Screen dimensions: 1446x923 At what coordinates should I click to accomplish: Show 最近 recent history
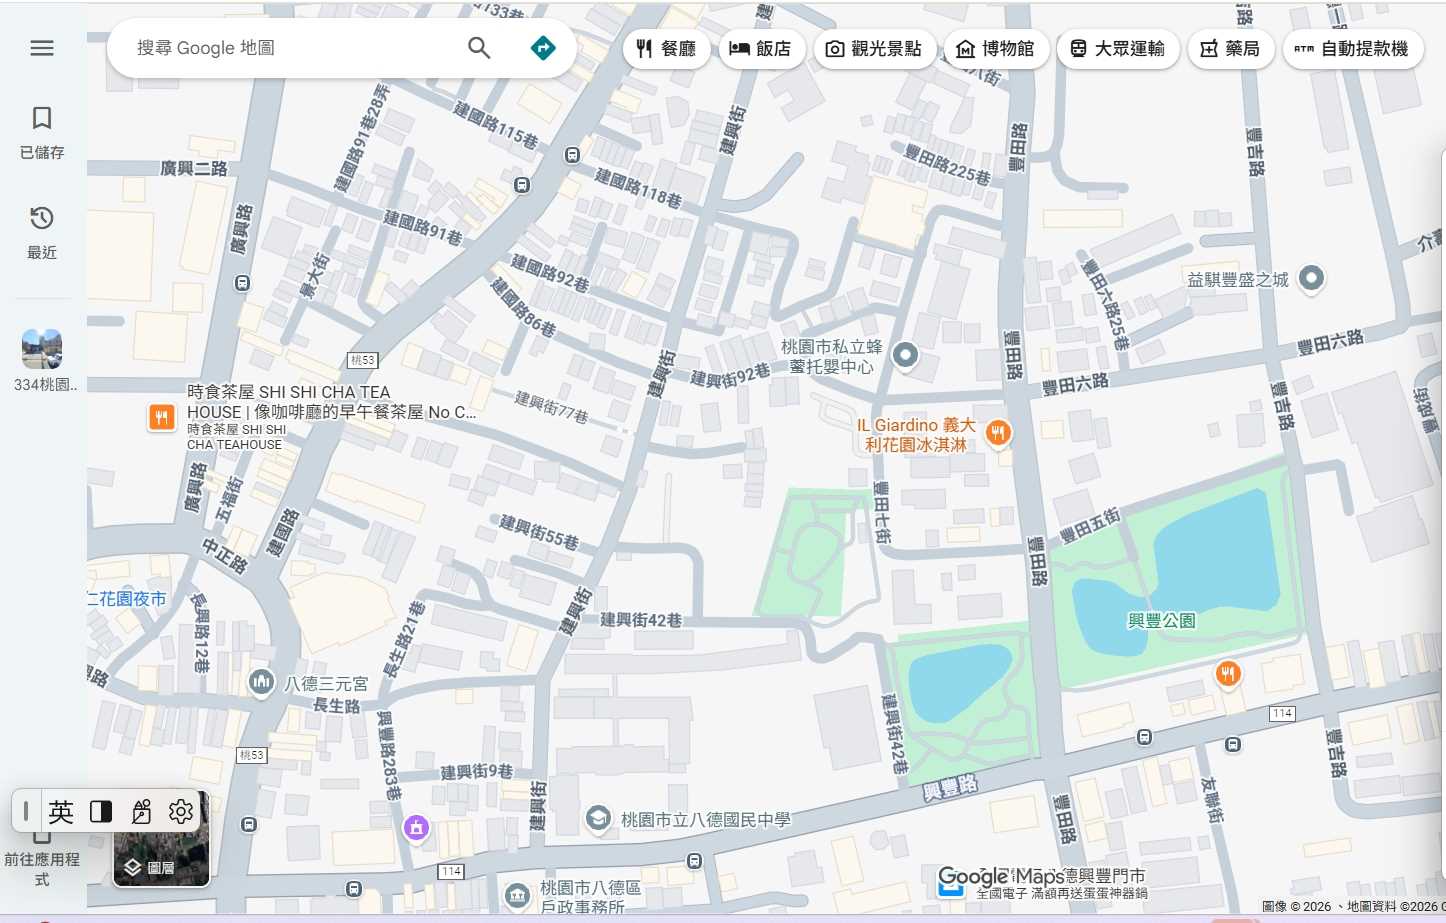pyautogui.click(x=42, y=232)
